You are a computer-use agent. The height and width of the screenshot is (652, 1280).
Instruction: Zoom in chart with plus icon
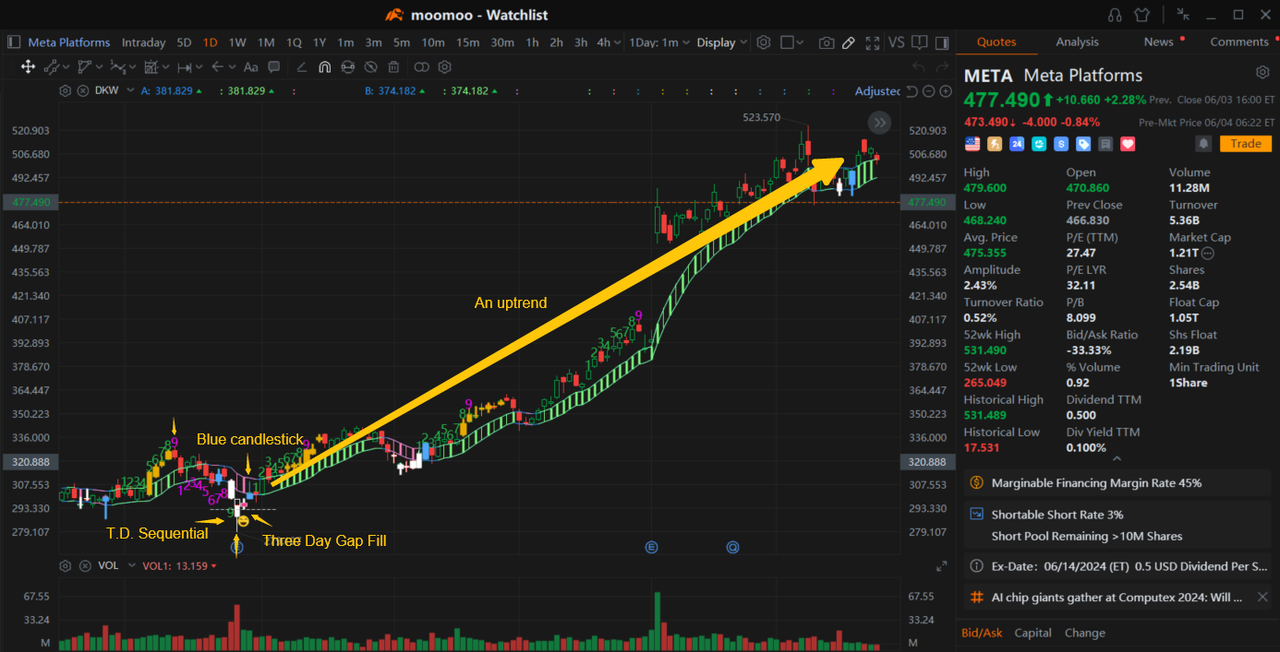point(946,91)
